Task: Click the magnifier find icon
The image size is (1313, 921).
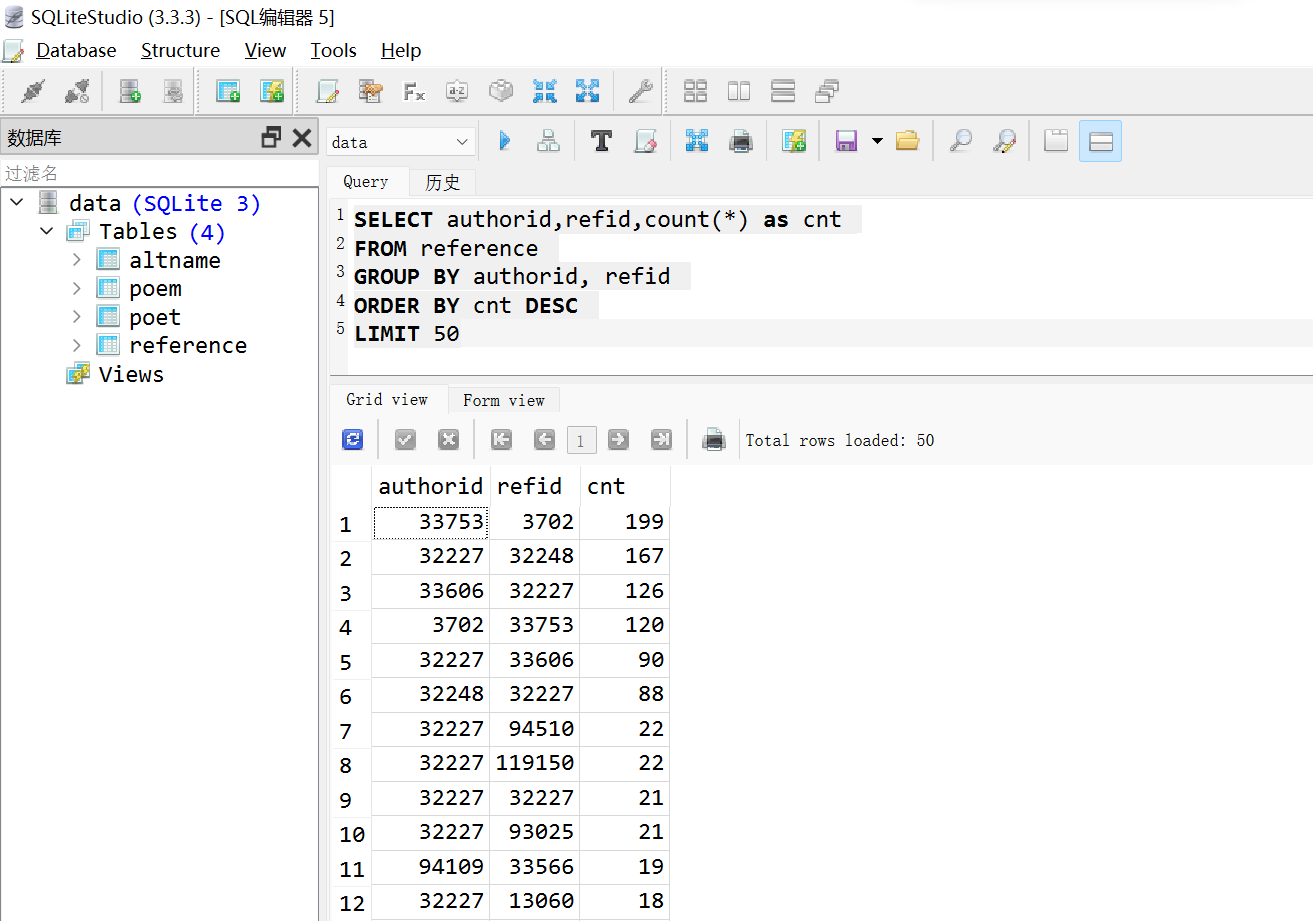Action: pos(960,141)
